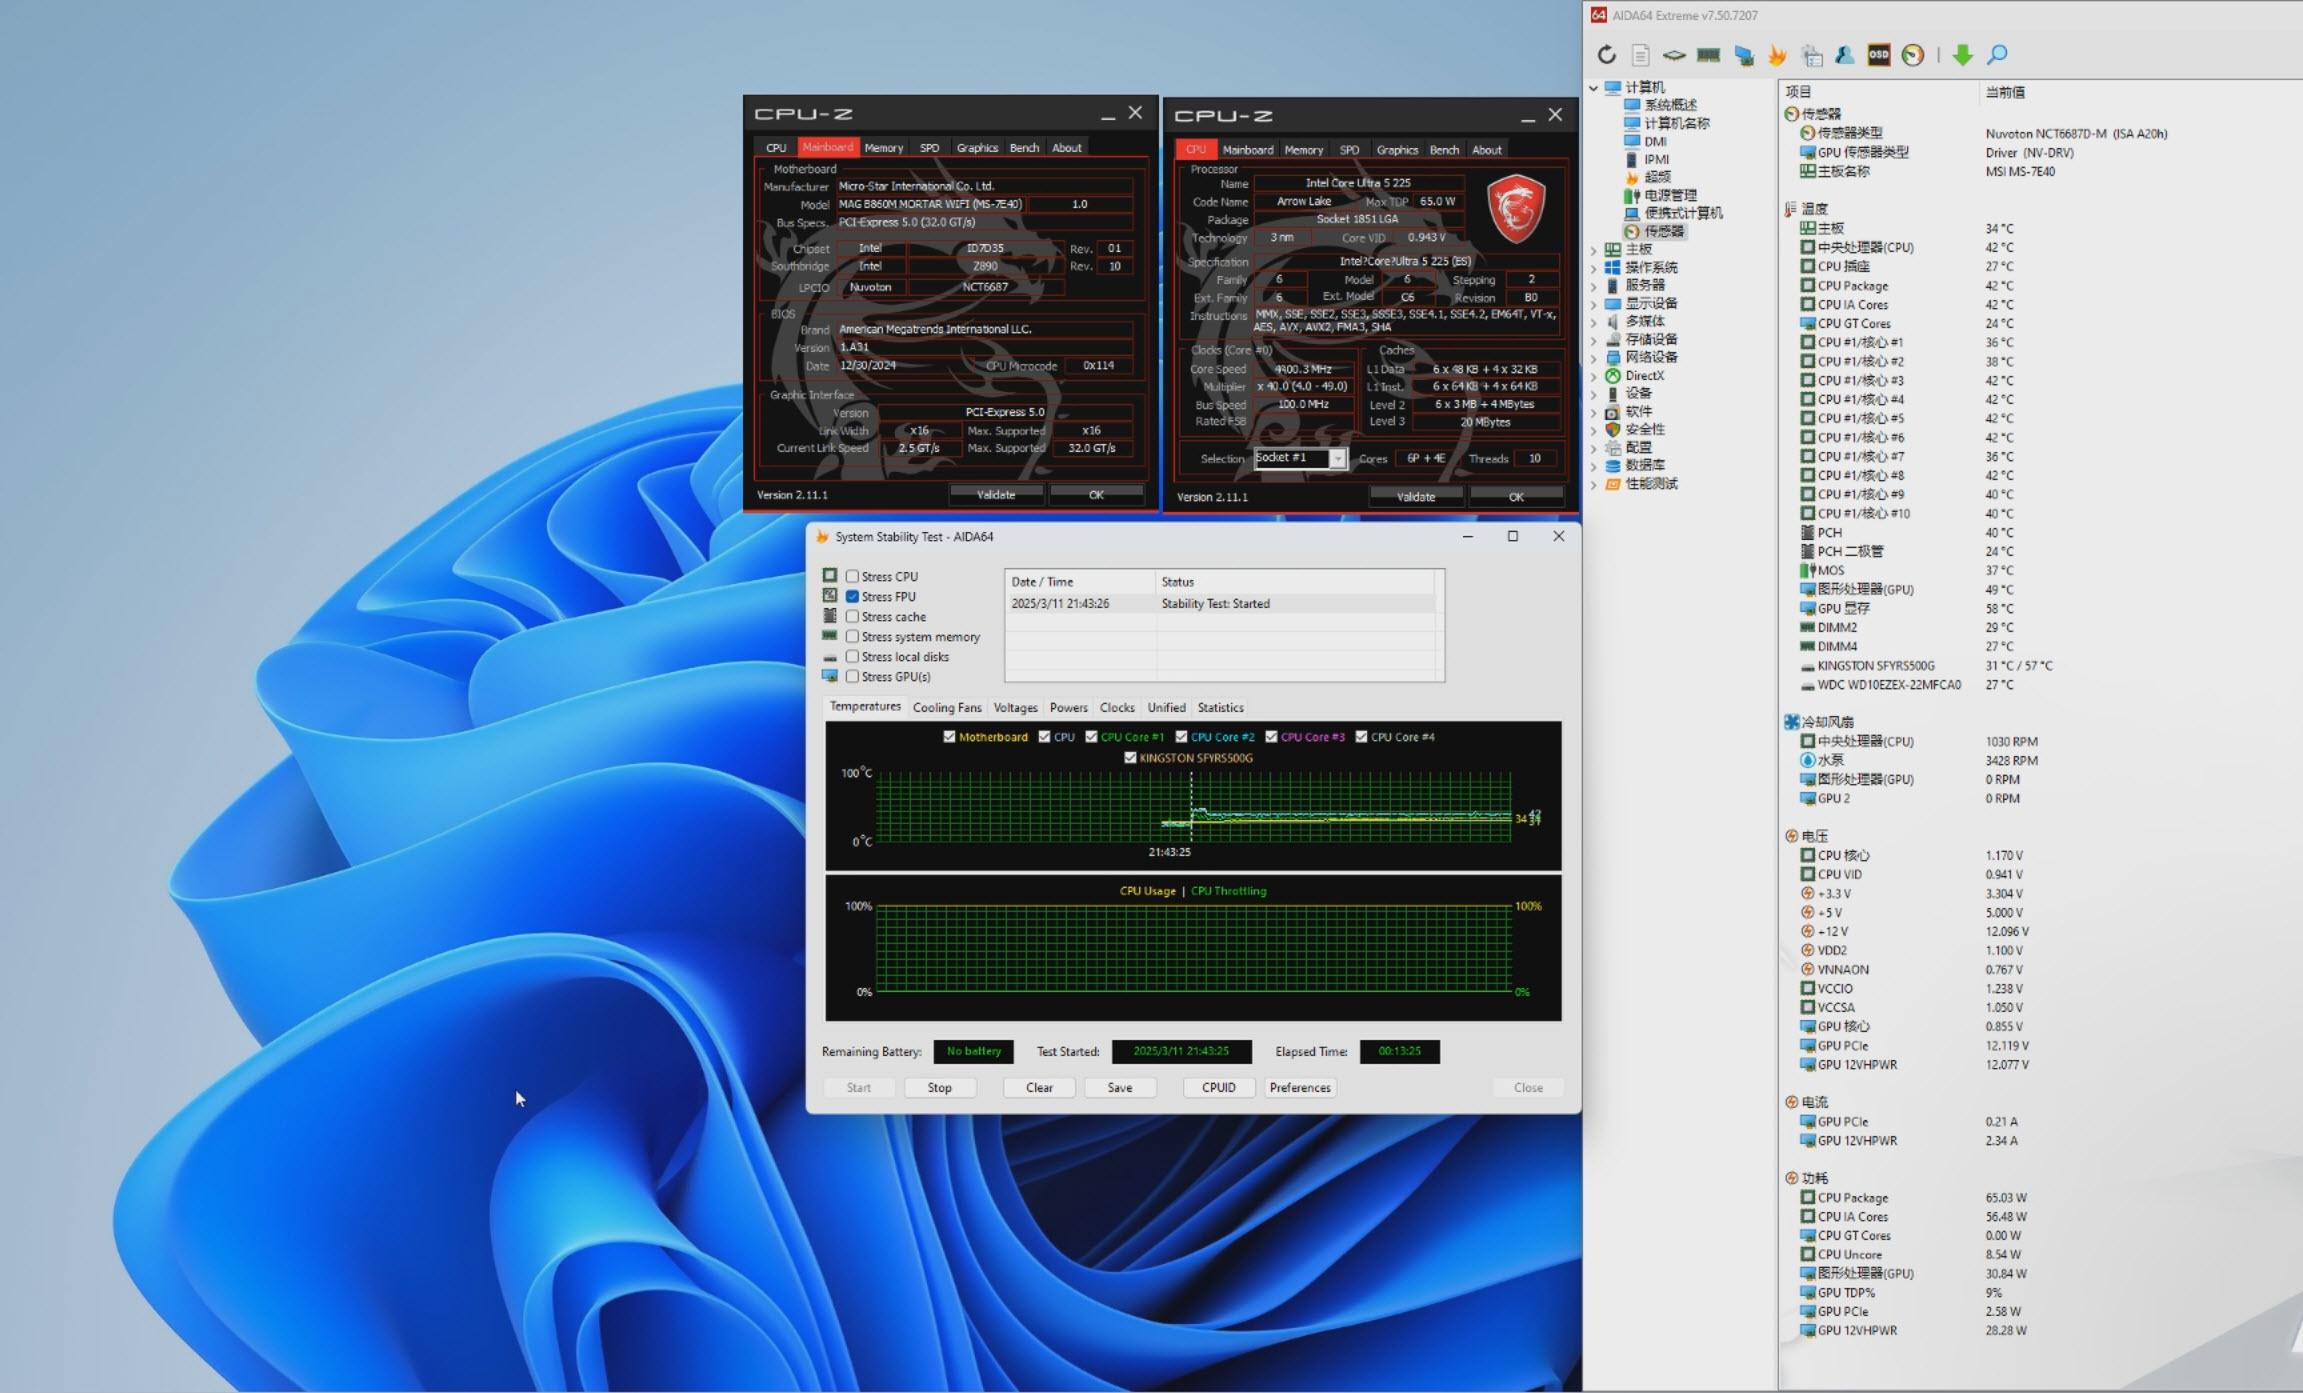2303x1393 pixels.
Task: Select 超频 in the computer tree
Action: [x=1657, y=177]
